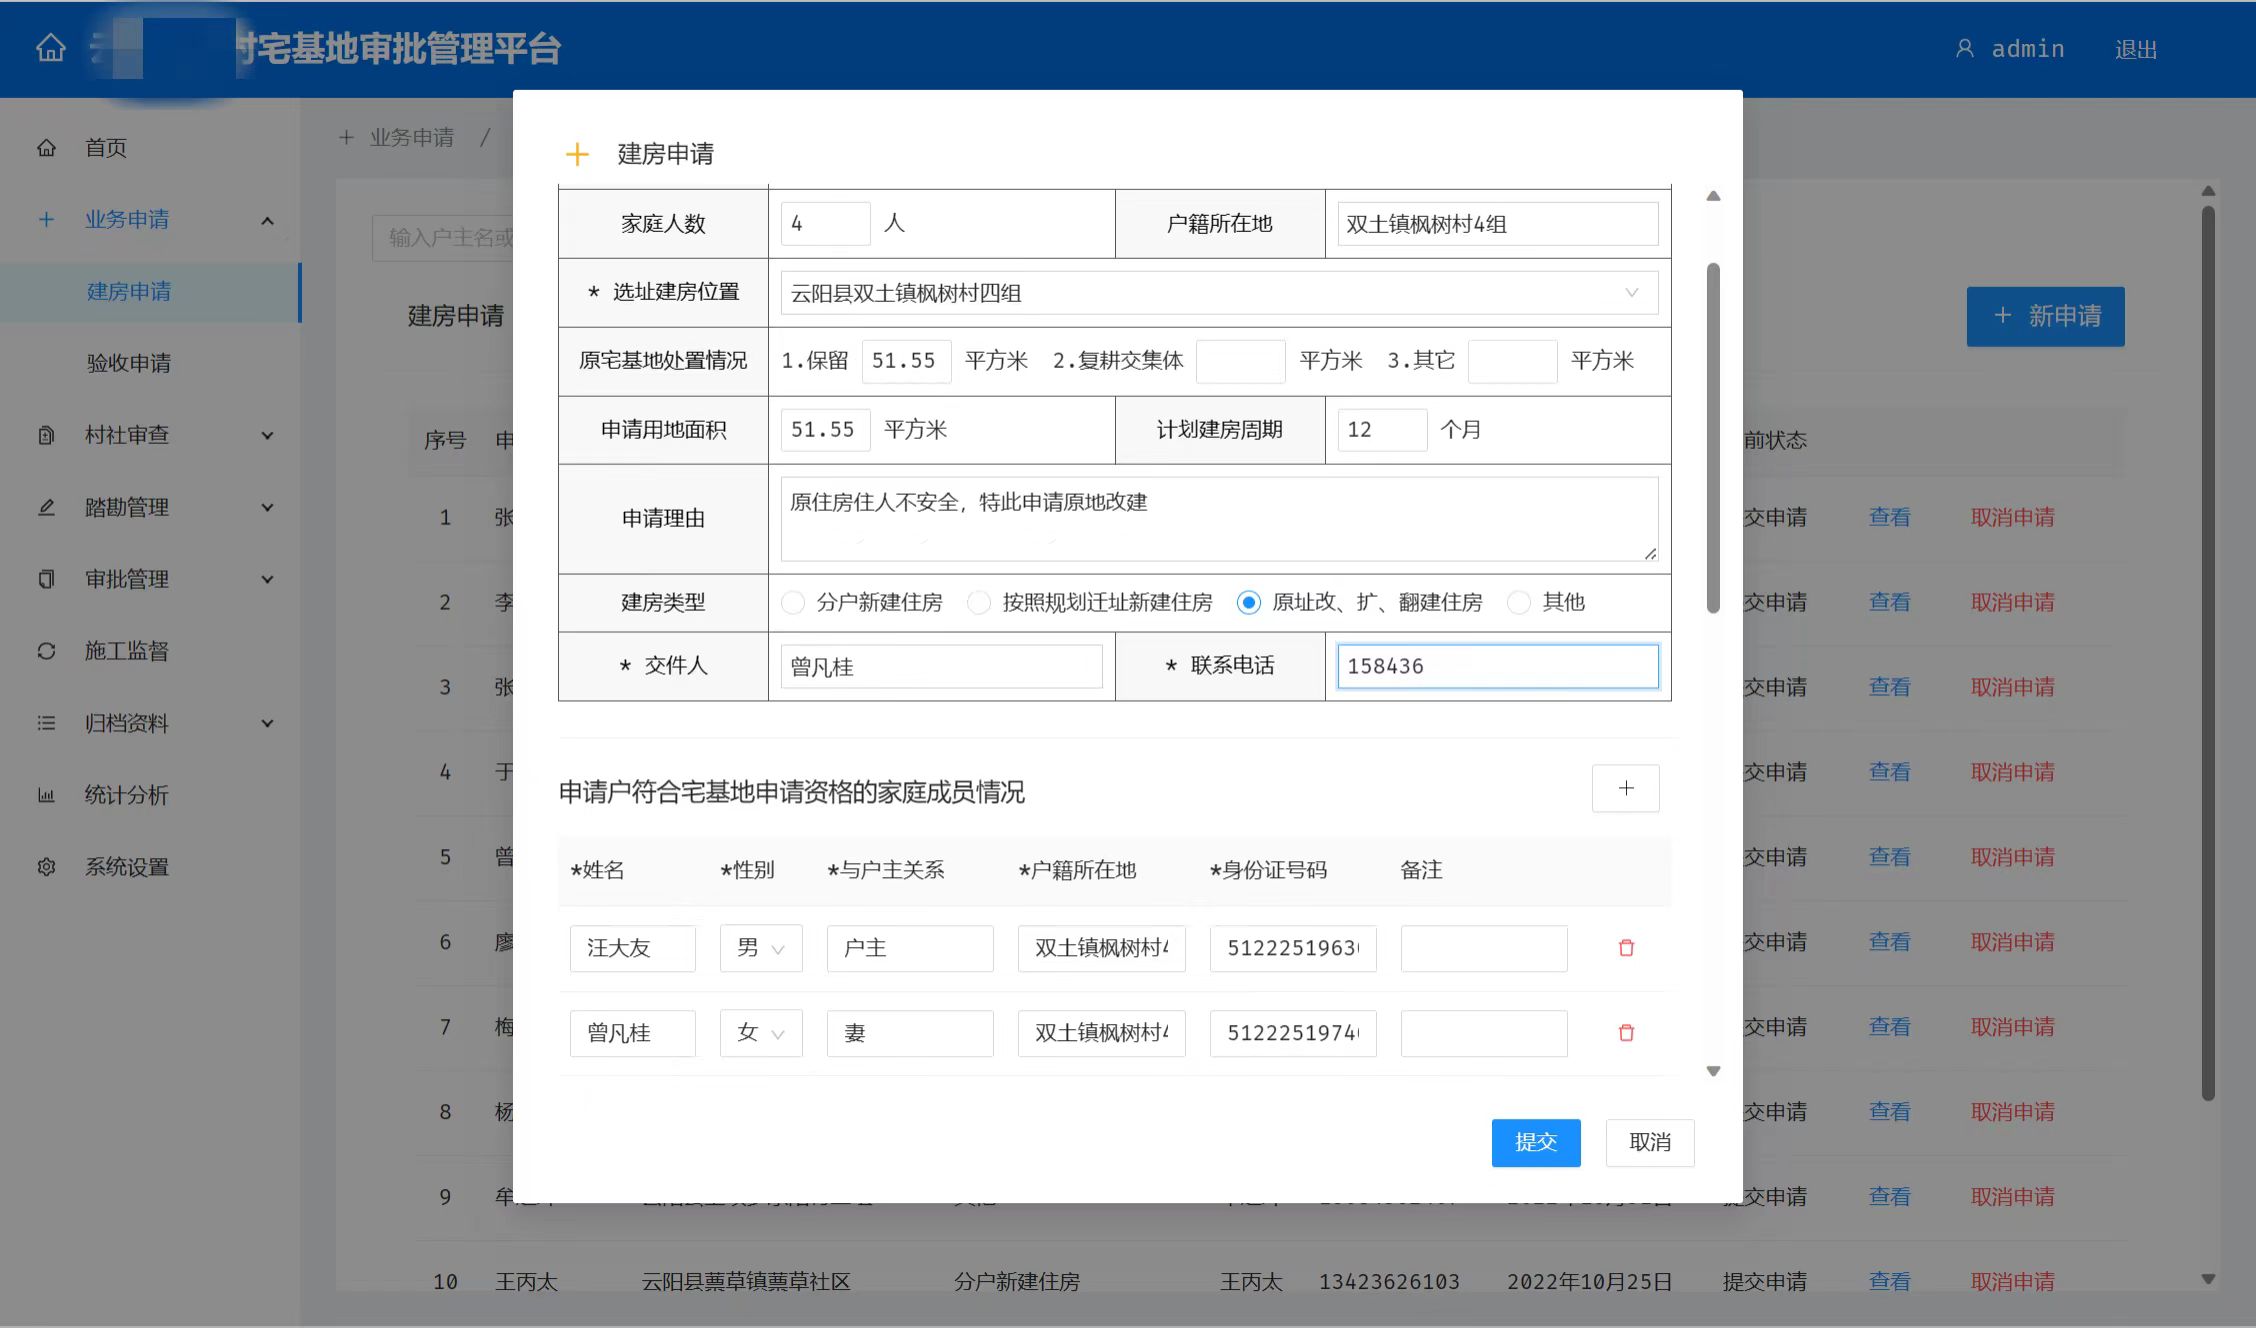
Task: Select 原址改、扩、翻建住房 radio option
Action: pos(1248,602)
